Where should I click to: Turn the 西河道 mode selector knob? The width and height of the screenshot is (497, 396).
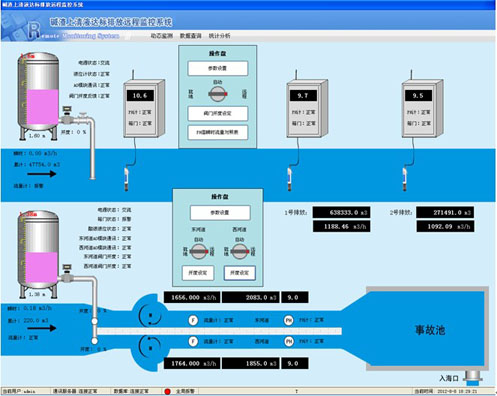click(x=240, y=251)
